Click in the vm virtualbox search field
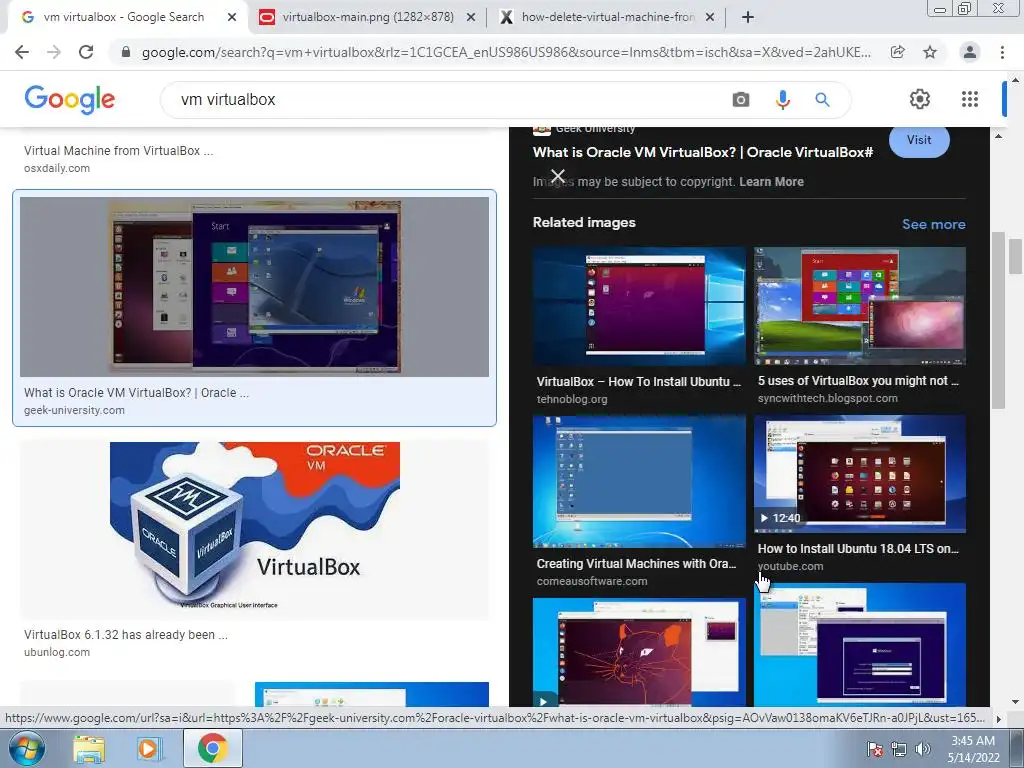The image size is (1024, 768). click(x=451, y=99)
